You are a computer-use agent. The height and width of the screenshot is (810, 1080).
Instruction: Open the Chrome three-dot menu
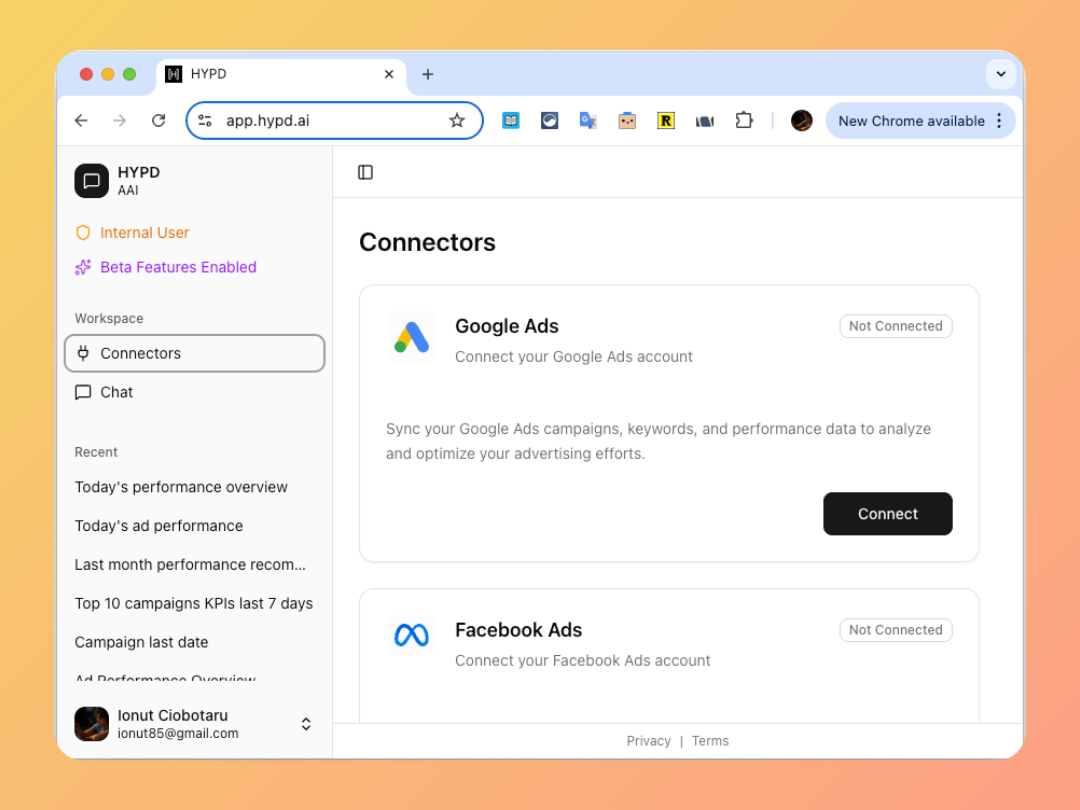998,120
